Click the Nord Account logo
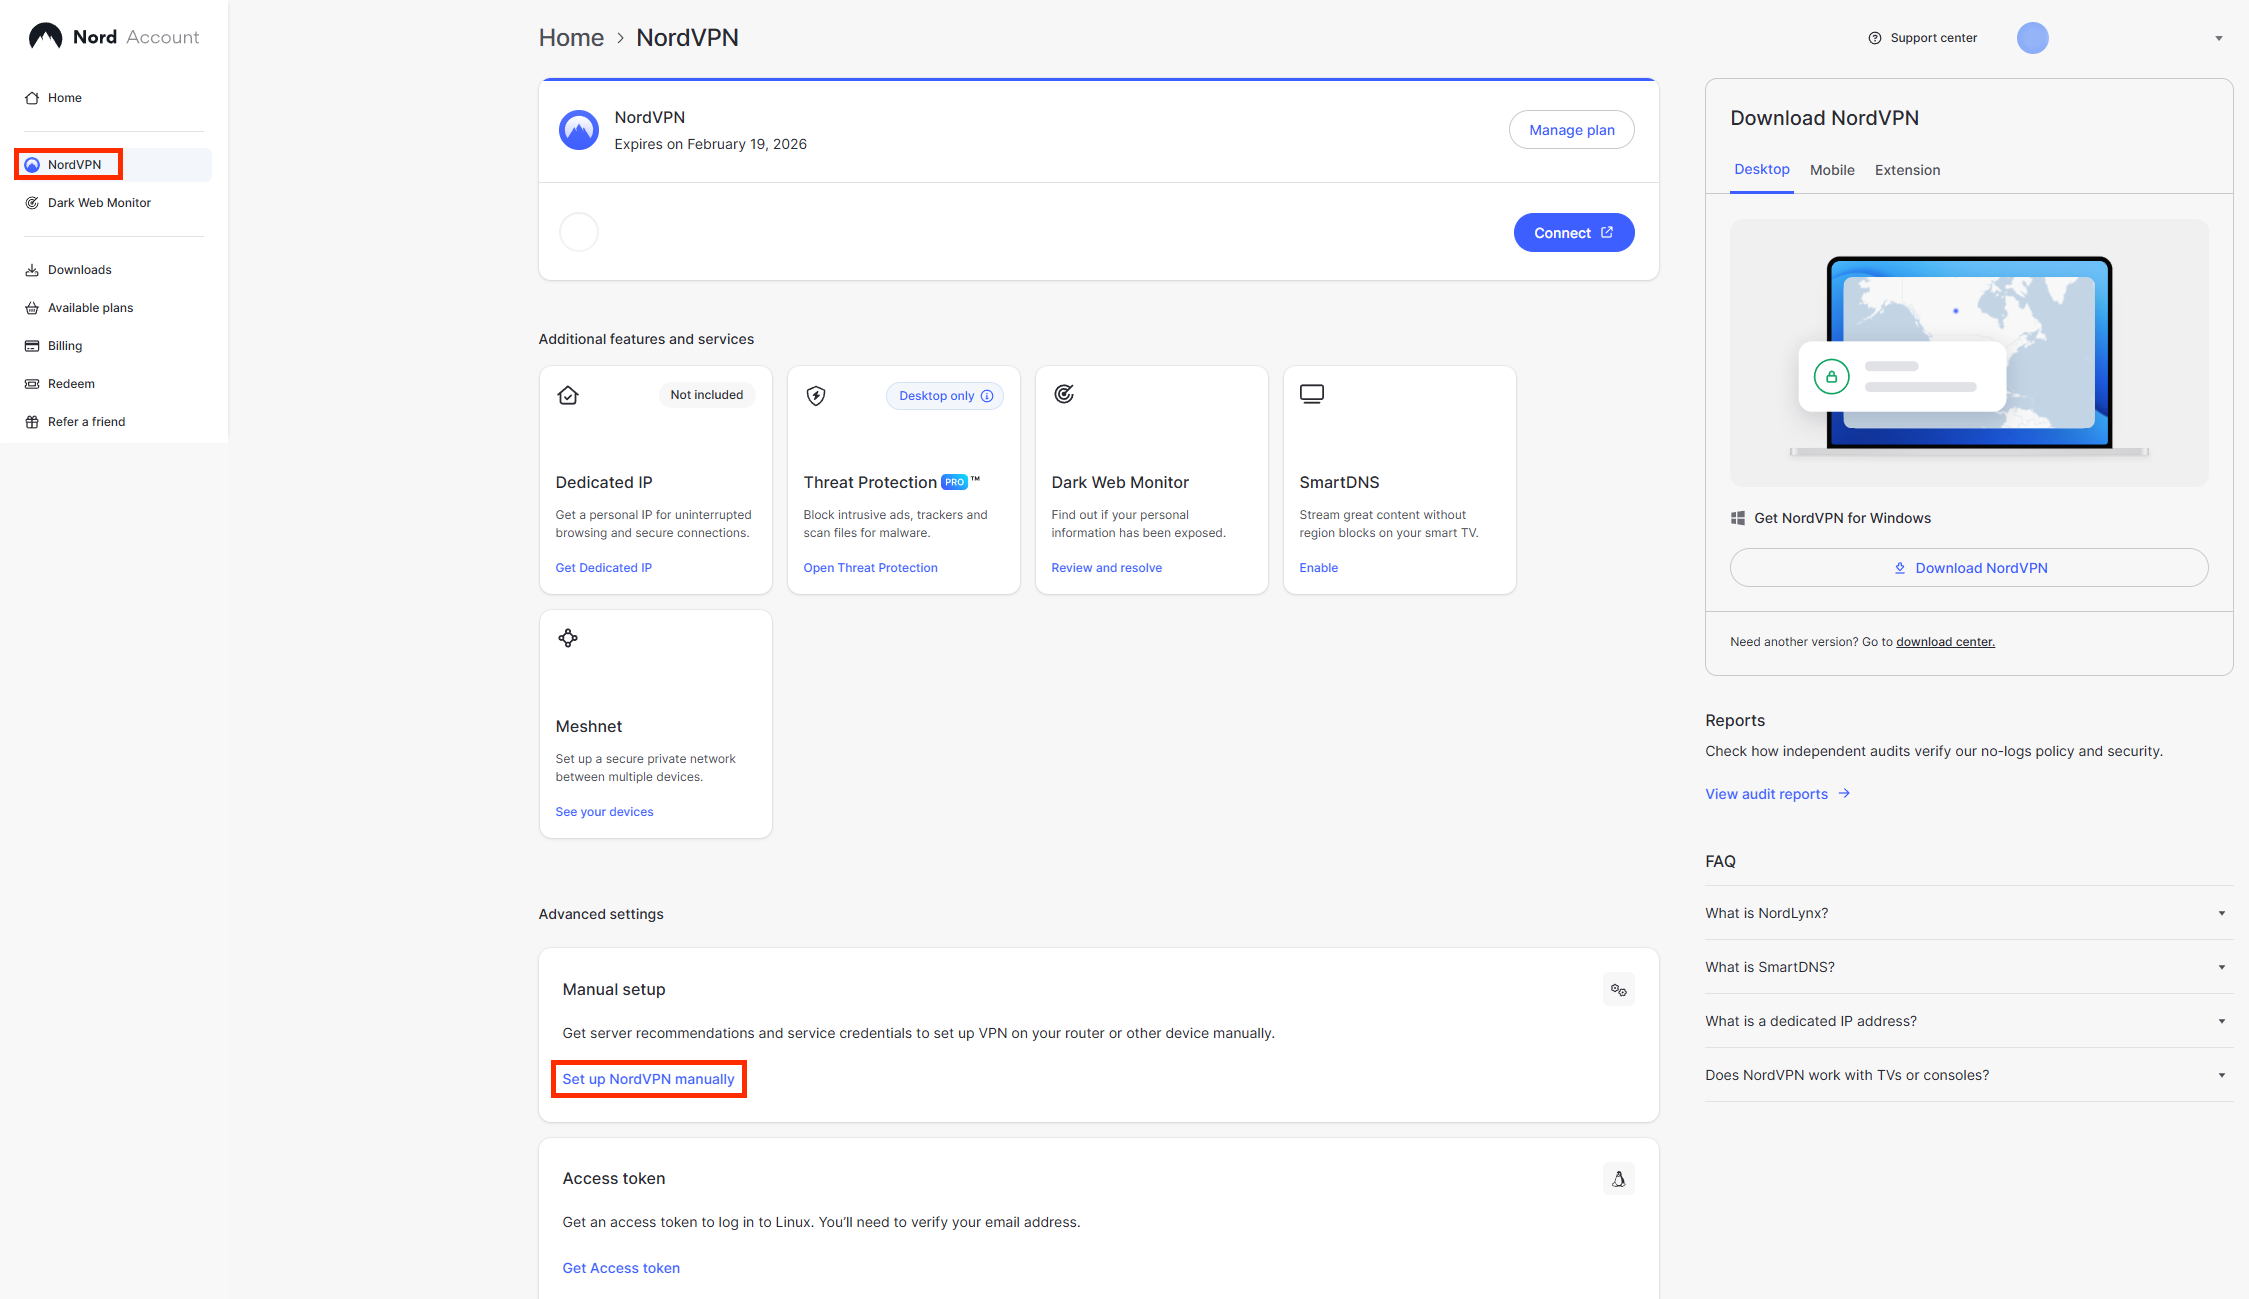Screen dimensions: 2249x1299 point(113,37)
